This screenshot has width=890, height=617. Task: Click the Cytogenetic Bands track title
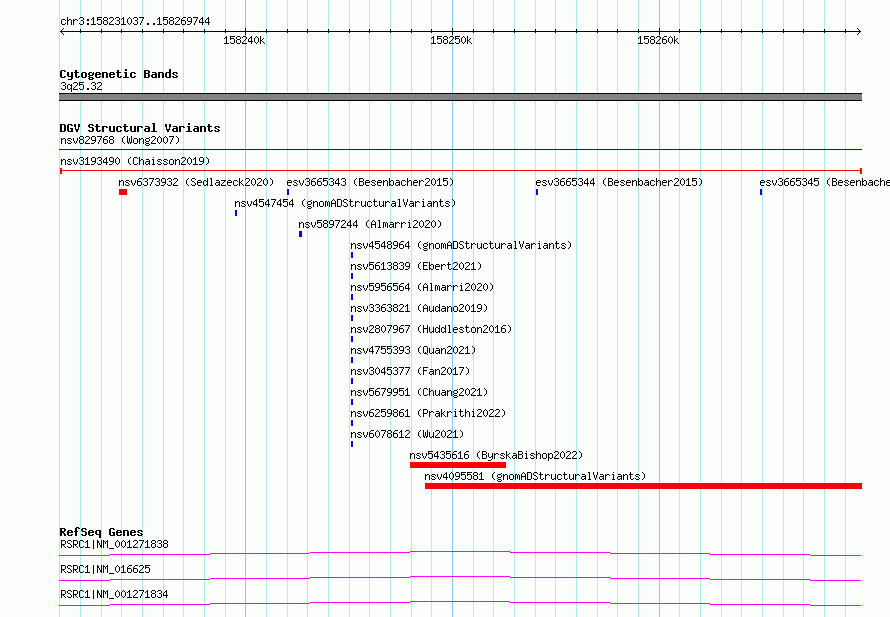119,74
